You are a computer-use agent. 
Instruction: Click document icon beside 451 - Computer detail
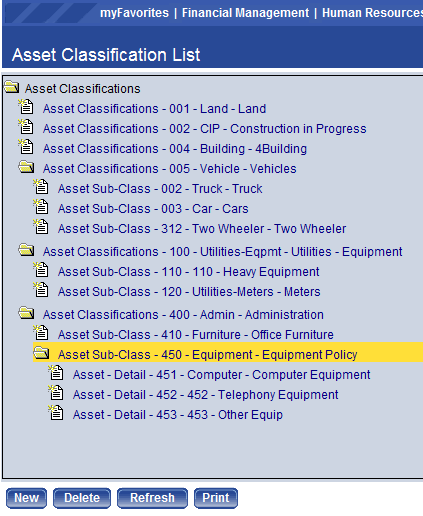[56, 373]
